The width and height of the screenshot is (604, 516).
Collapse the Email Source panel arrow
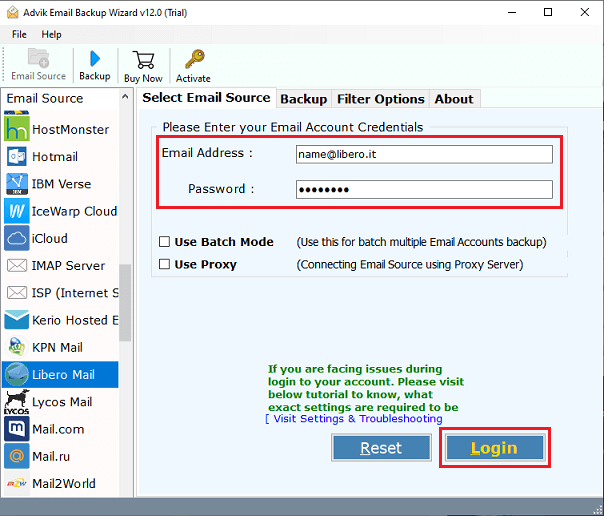[125, 97]
